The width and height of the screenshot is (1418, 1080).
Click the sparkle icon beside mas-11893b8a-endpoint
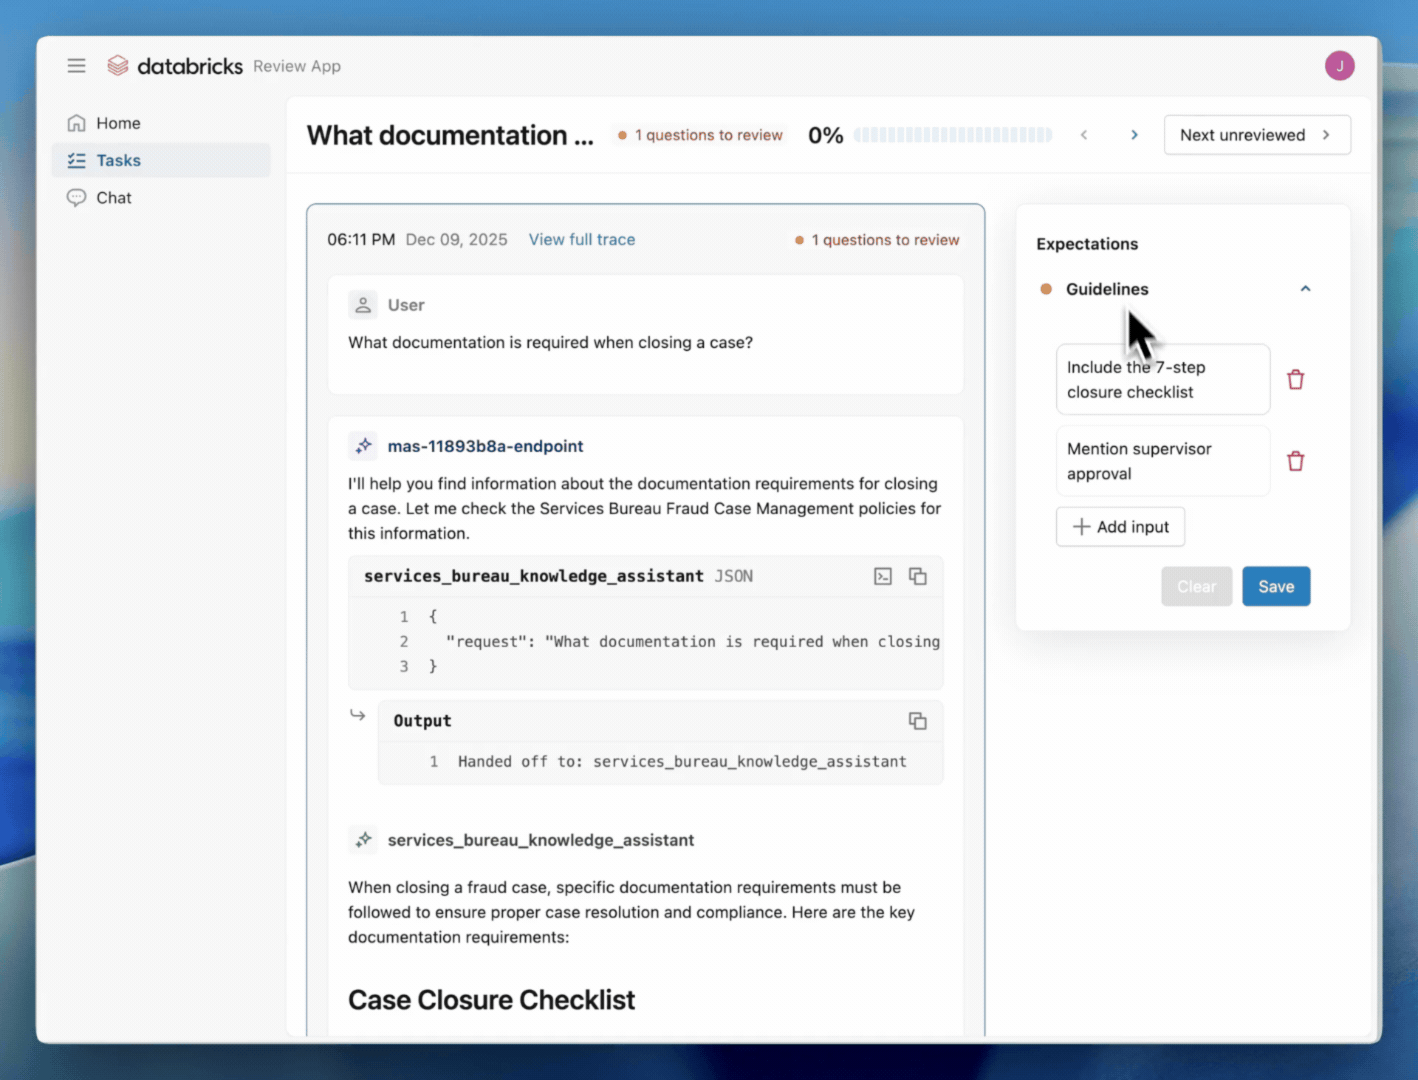pyautogui.click(x=363, y=446)
